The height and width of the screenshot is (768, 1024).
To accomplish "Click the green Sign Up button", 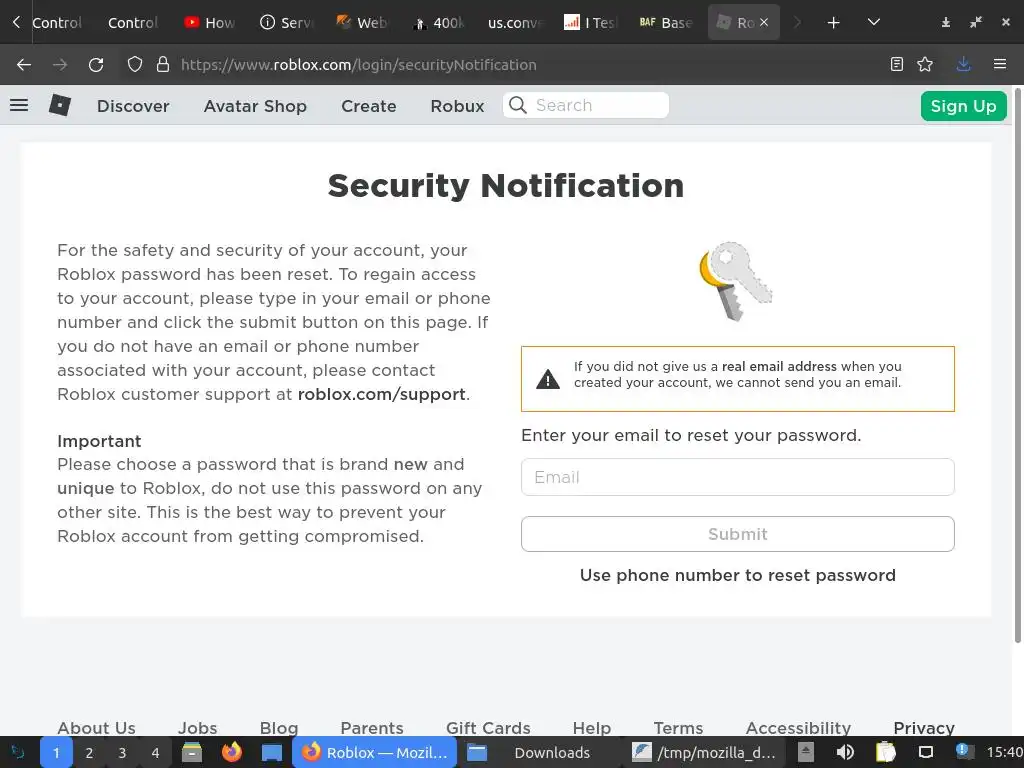I will coord(963,106).
